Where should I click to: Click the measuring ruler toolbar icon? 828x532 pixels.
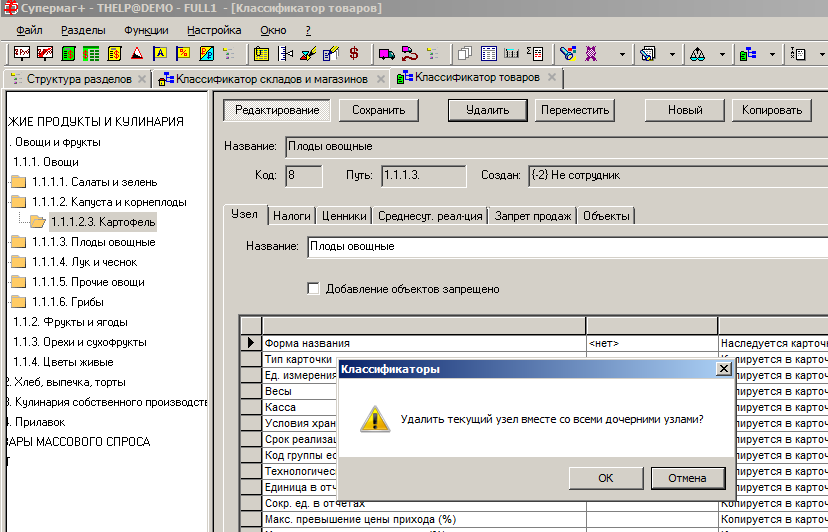[x=285, y=53]
